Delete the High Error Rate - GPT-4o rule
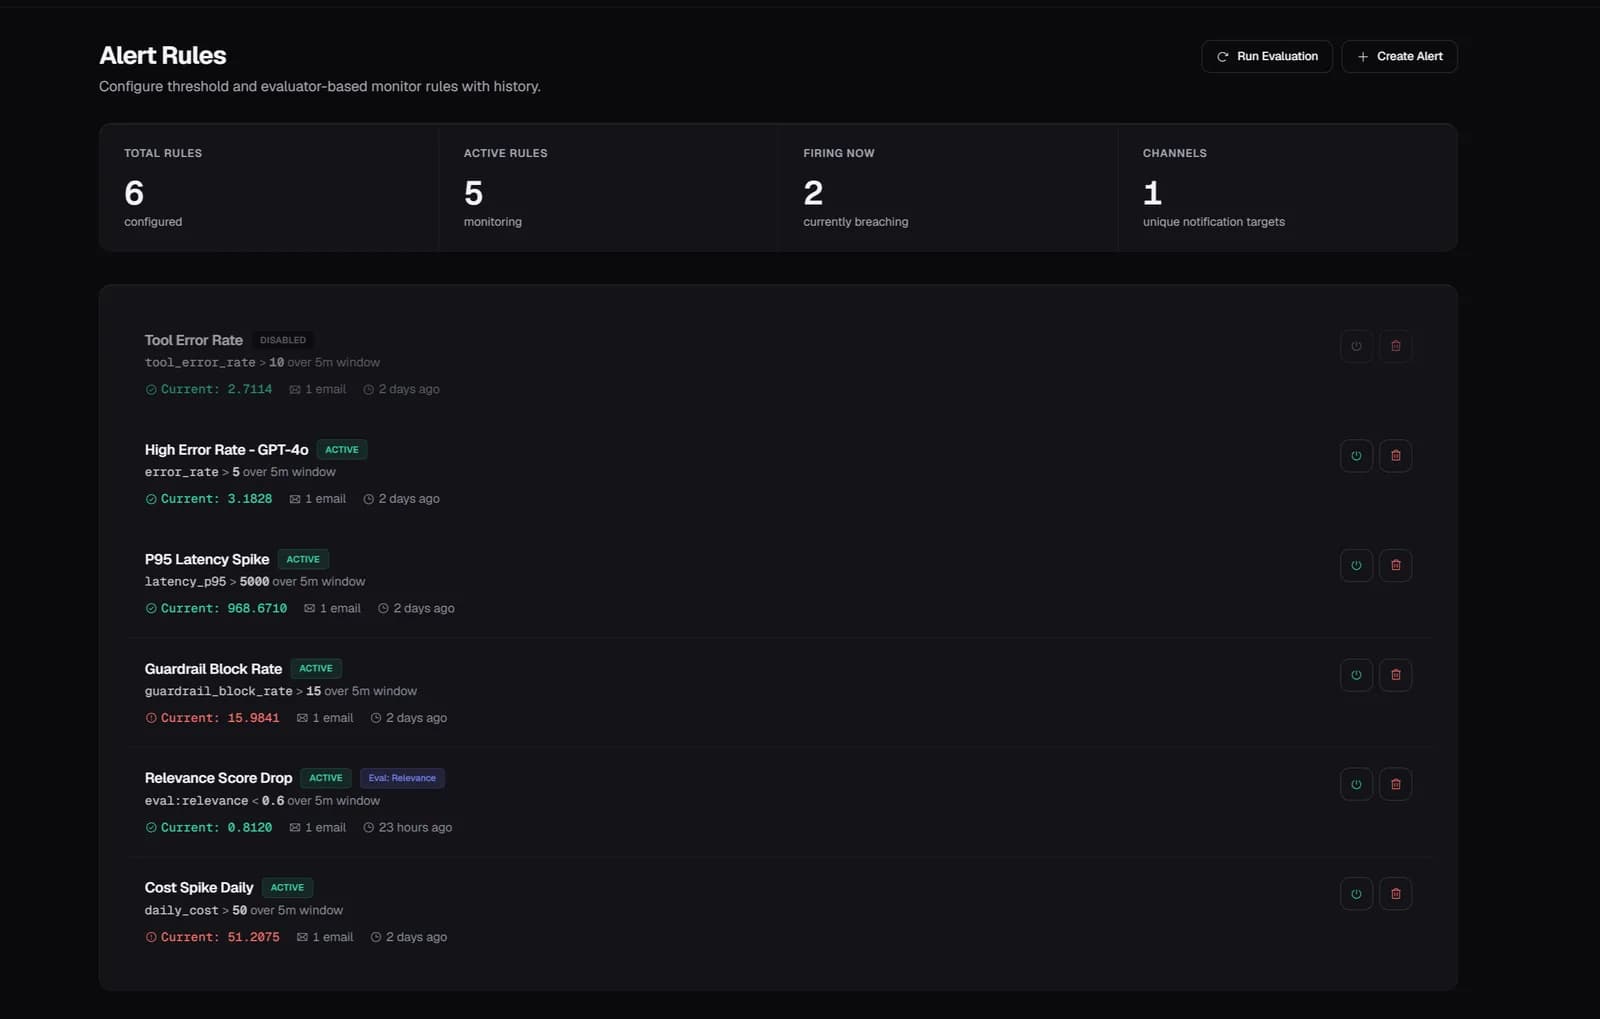 (1396, 456)
